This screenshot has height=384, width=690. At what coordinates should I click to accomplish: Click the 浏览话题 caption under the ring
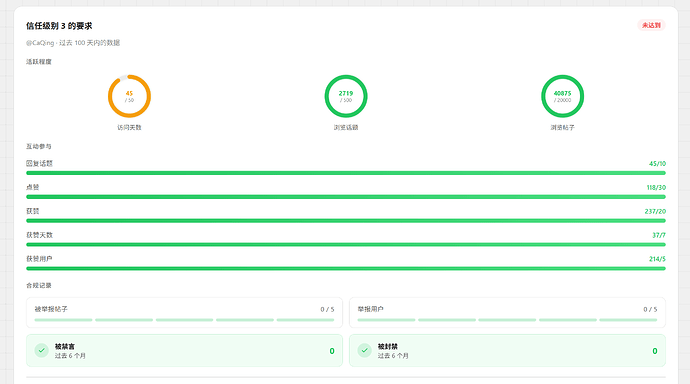tap(346, 127)
